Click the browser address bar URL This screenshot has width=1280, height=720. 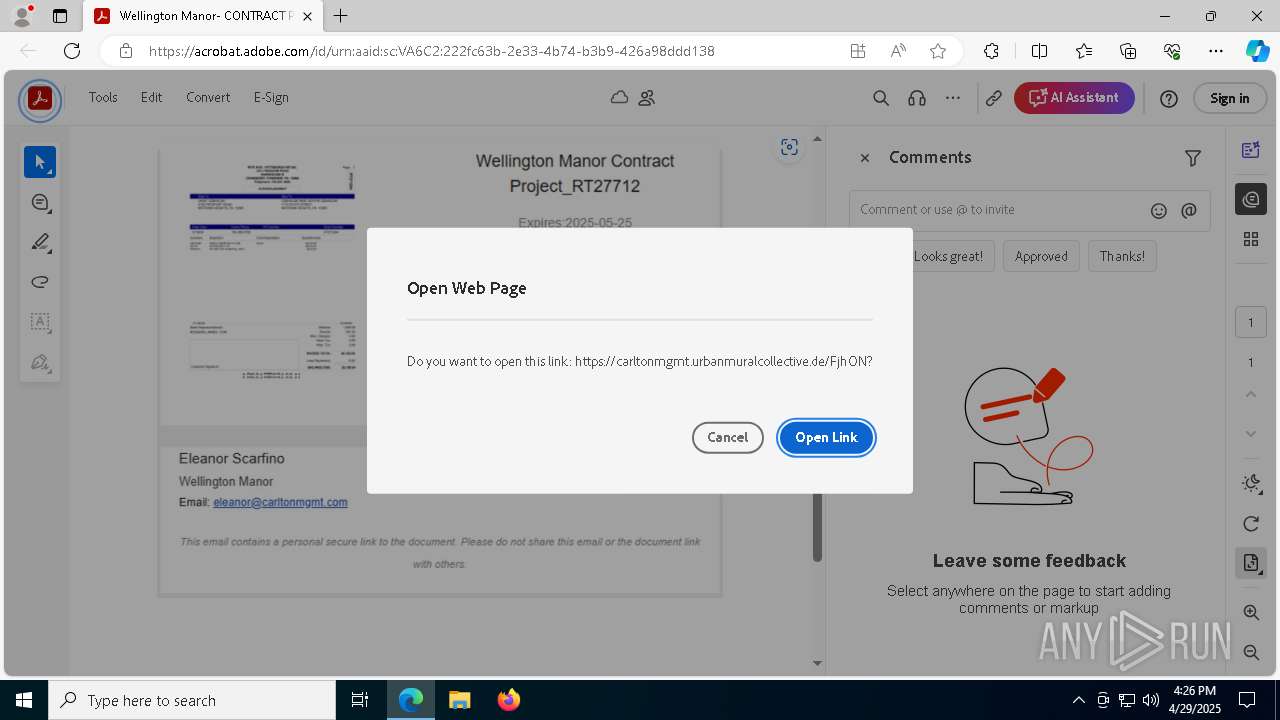click(x=432, y=51)
